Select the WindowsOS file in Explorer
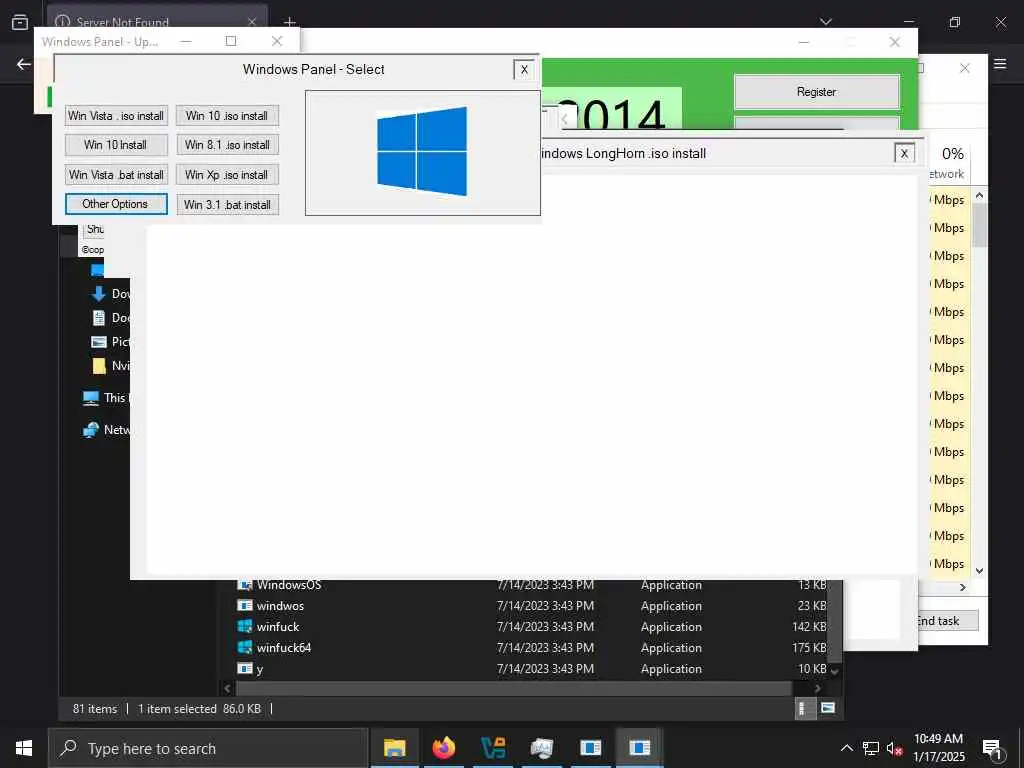This screenshot has height=768, width=1024. 289,585
